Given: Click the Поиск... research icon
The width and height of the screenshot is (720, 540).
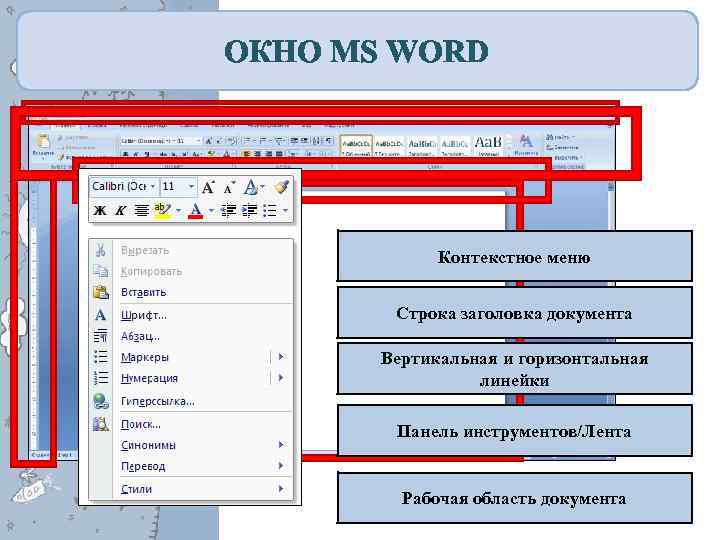Looking at the screenshot, I should [x=101, y=424].
